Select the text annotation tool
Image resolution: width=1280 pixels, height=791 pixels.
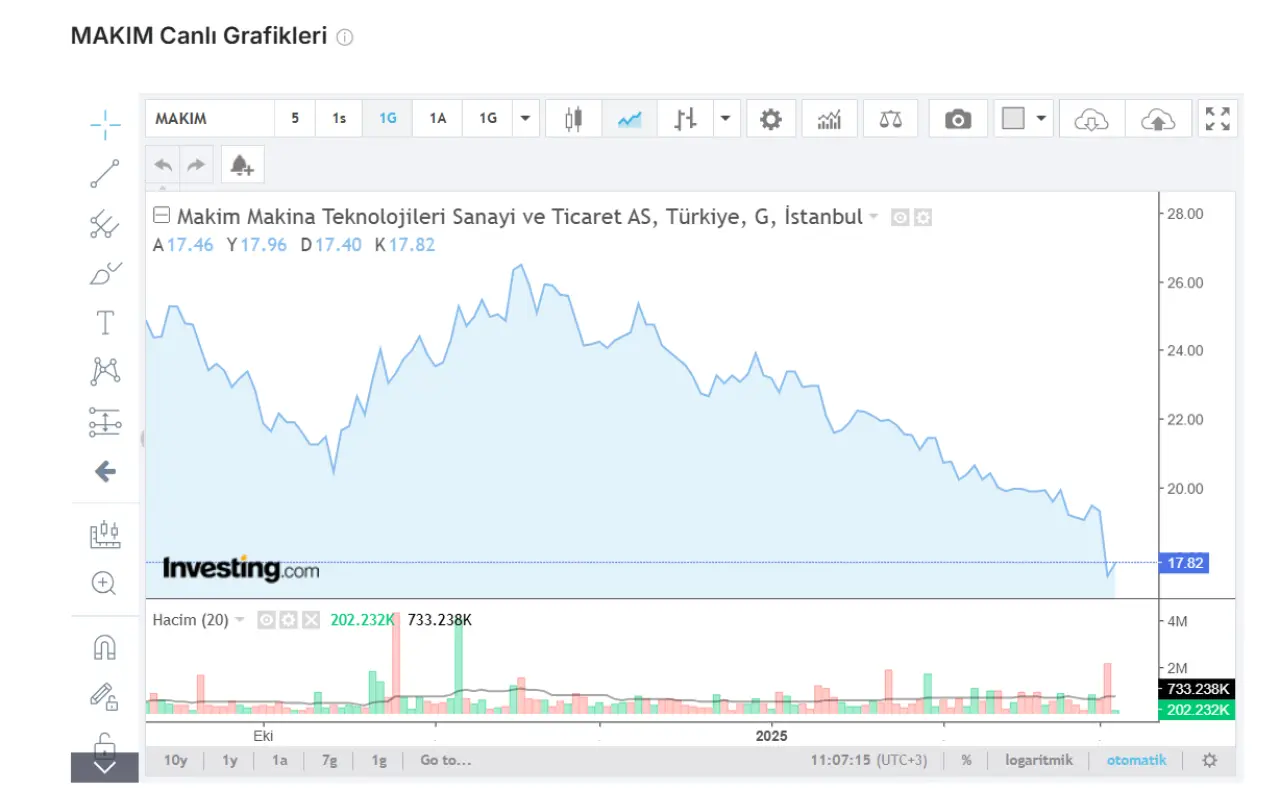[x=105, y=323]
